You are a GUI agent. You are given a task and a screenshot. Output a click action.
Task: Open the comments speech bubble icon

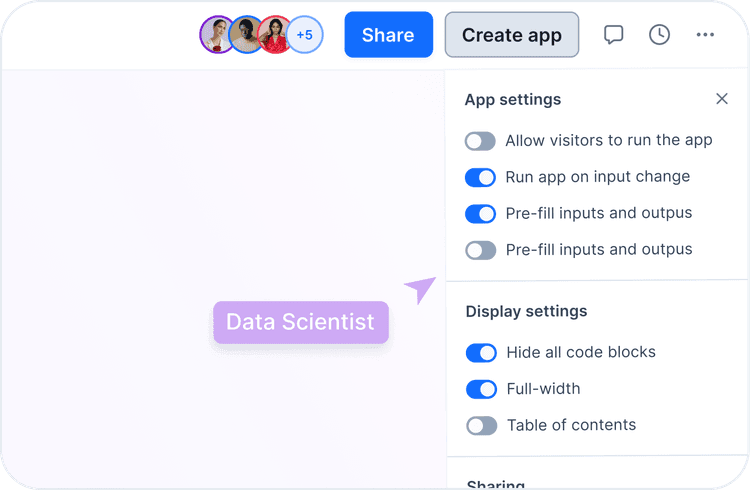click(x=614, y=35)
